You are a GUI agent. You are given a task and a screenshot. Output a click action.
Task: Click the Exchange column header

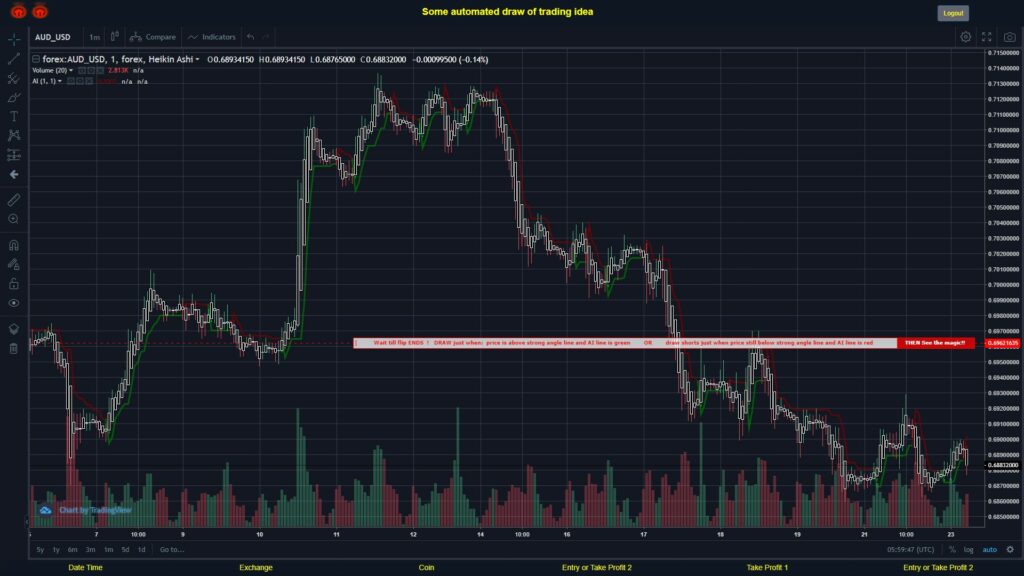(x=256, y=568)
